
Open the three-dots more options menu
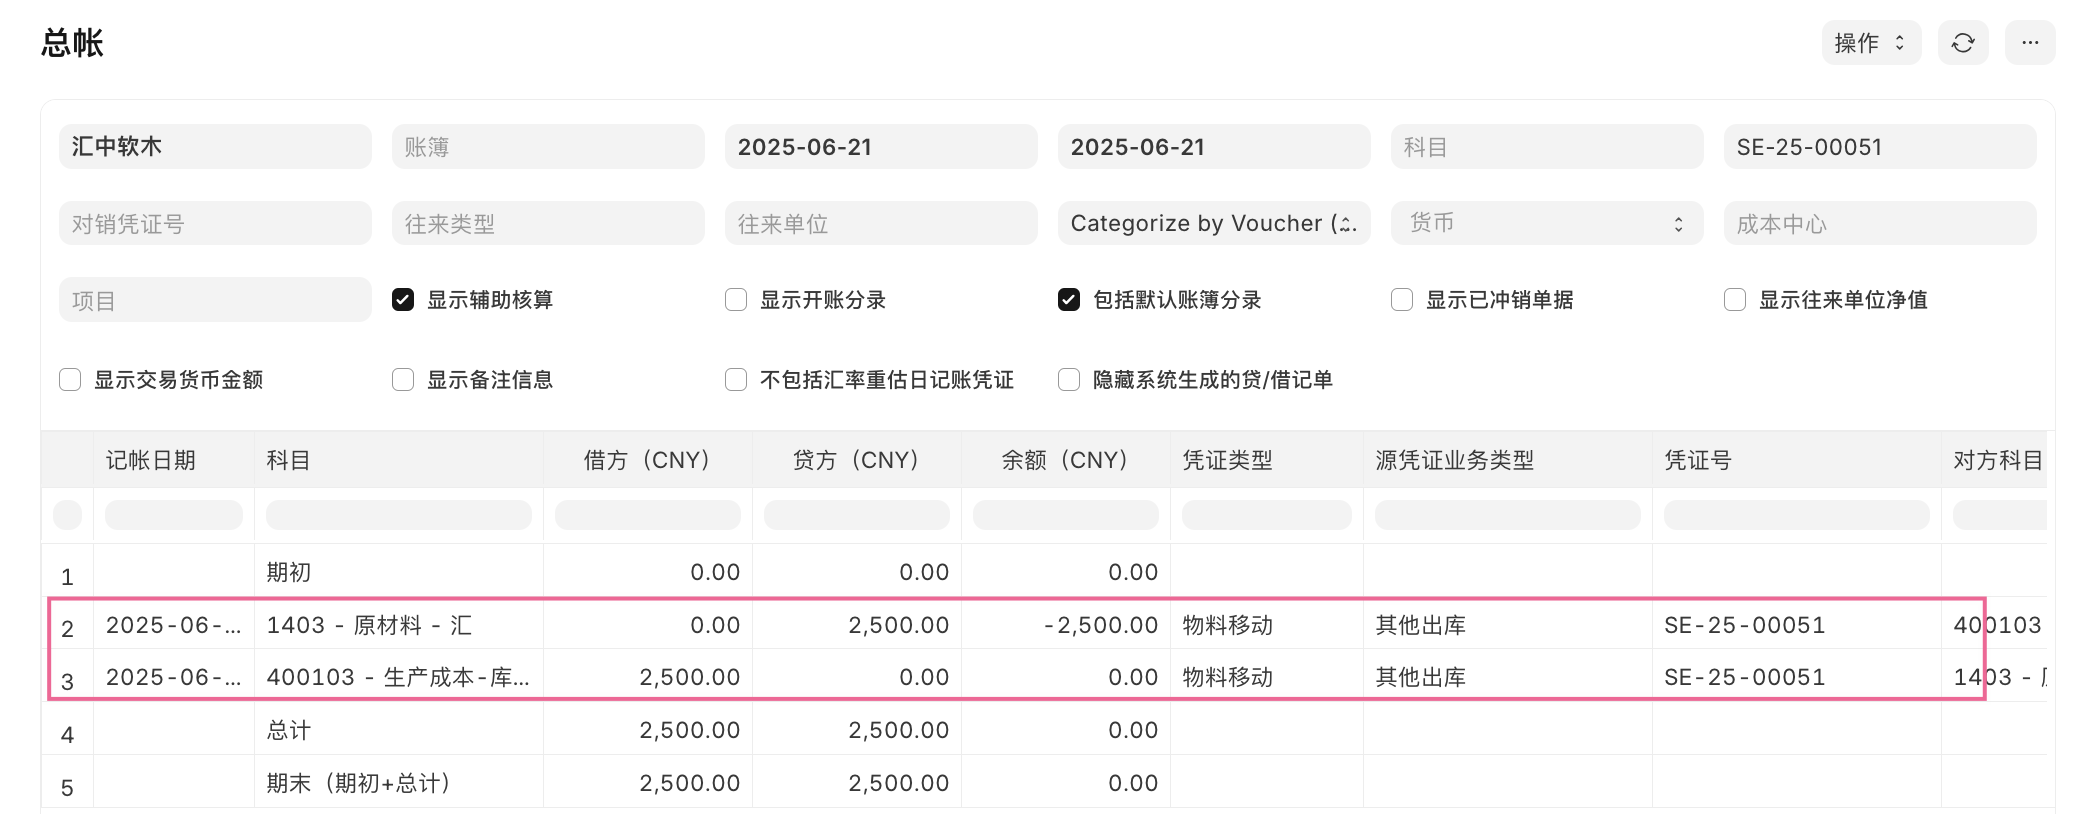point(2029,43)
